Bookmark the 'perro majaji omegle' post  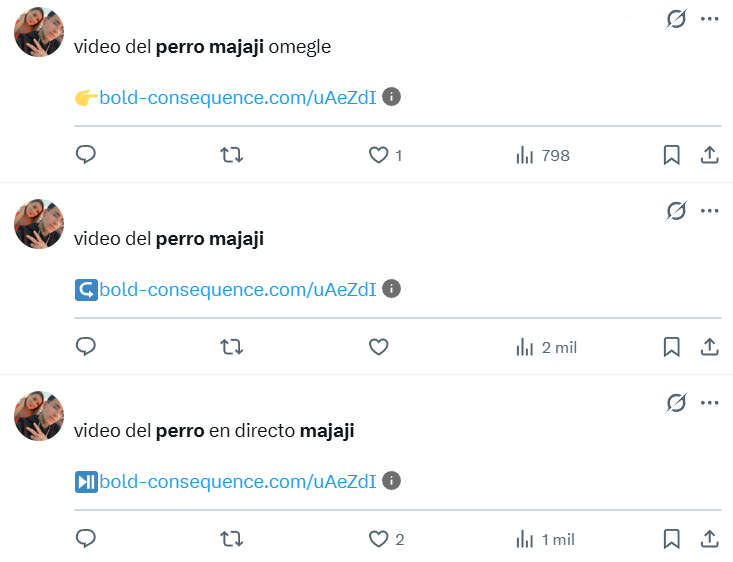click(x=672, y=155)
